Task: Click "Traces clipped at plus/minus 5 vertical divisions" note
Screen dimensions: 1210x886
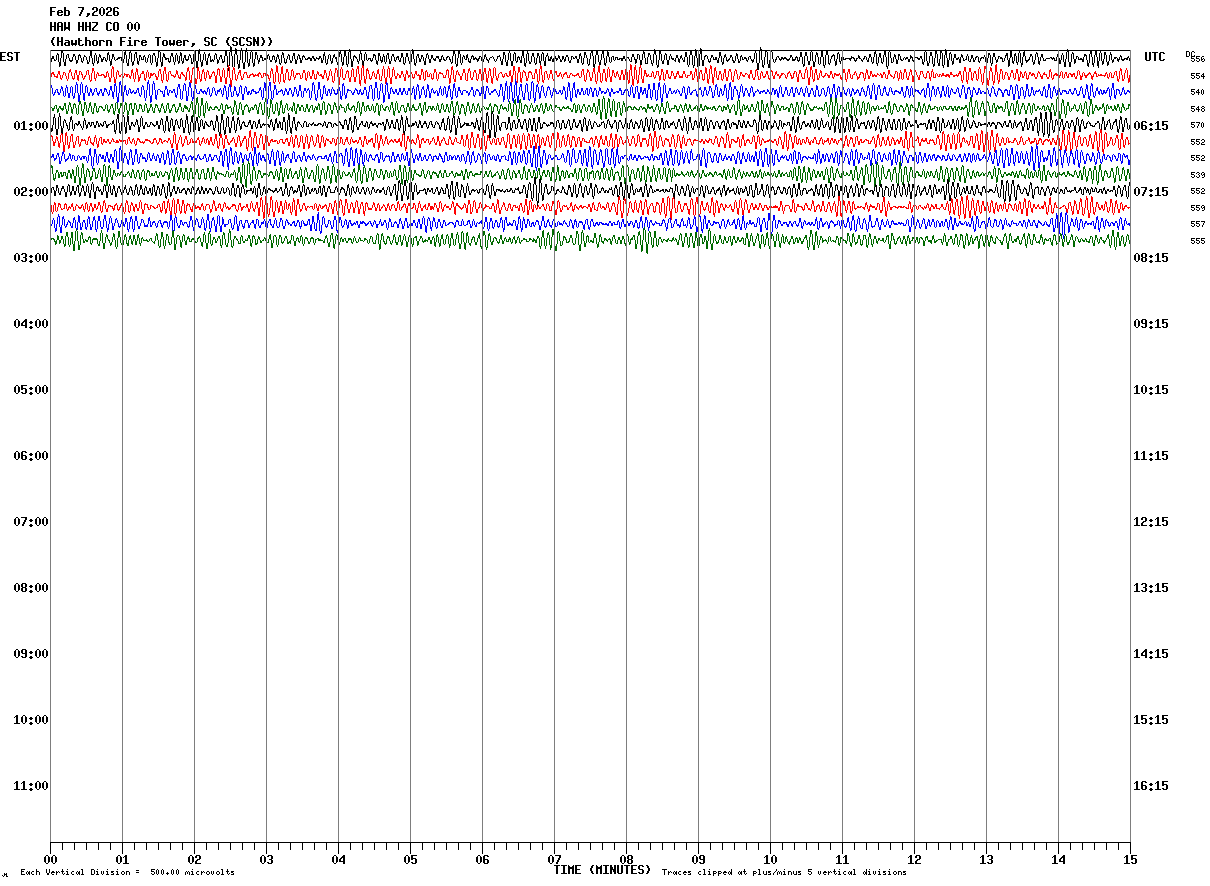Action: 784,873
